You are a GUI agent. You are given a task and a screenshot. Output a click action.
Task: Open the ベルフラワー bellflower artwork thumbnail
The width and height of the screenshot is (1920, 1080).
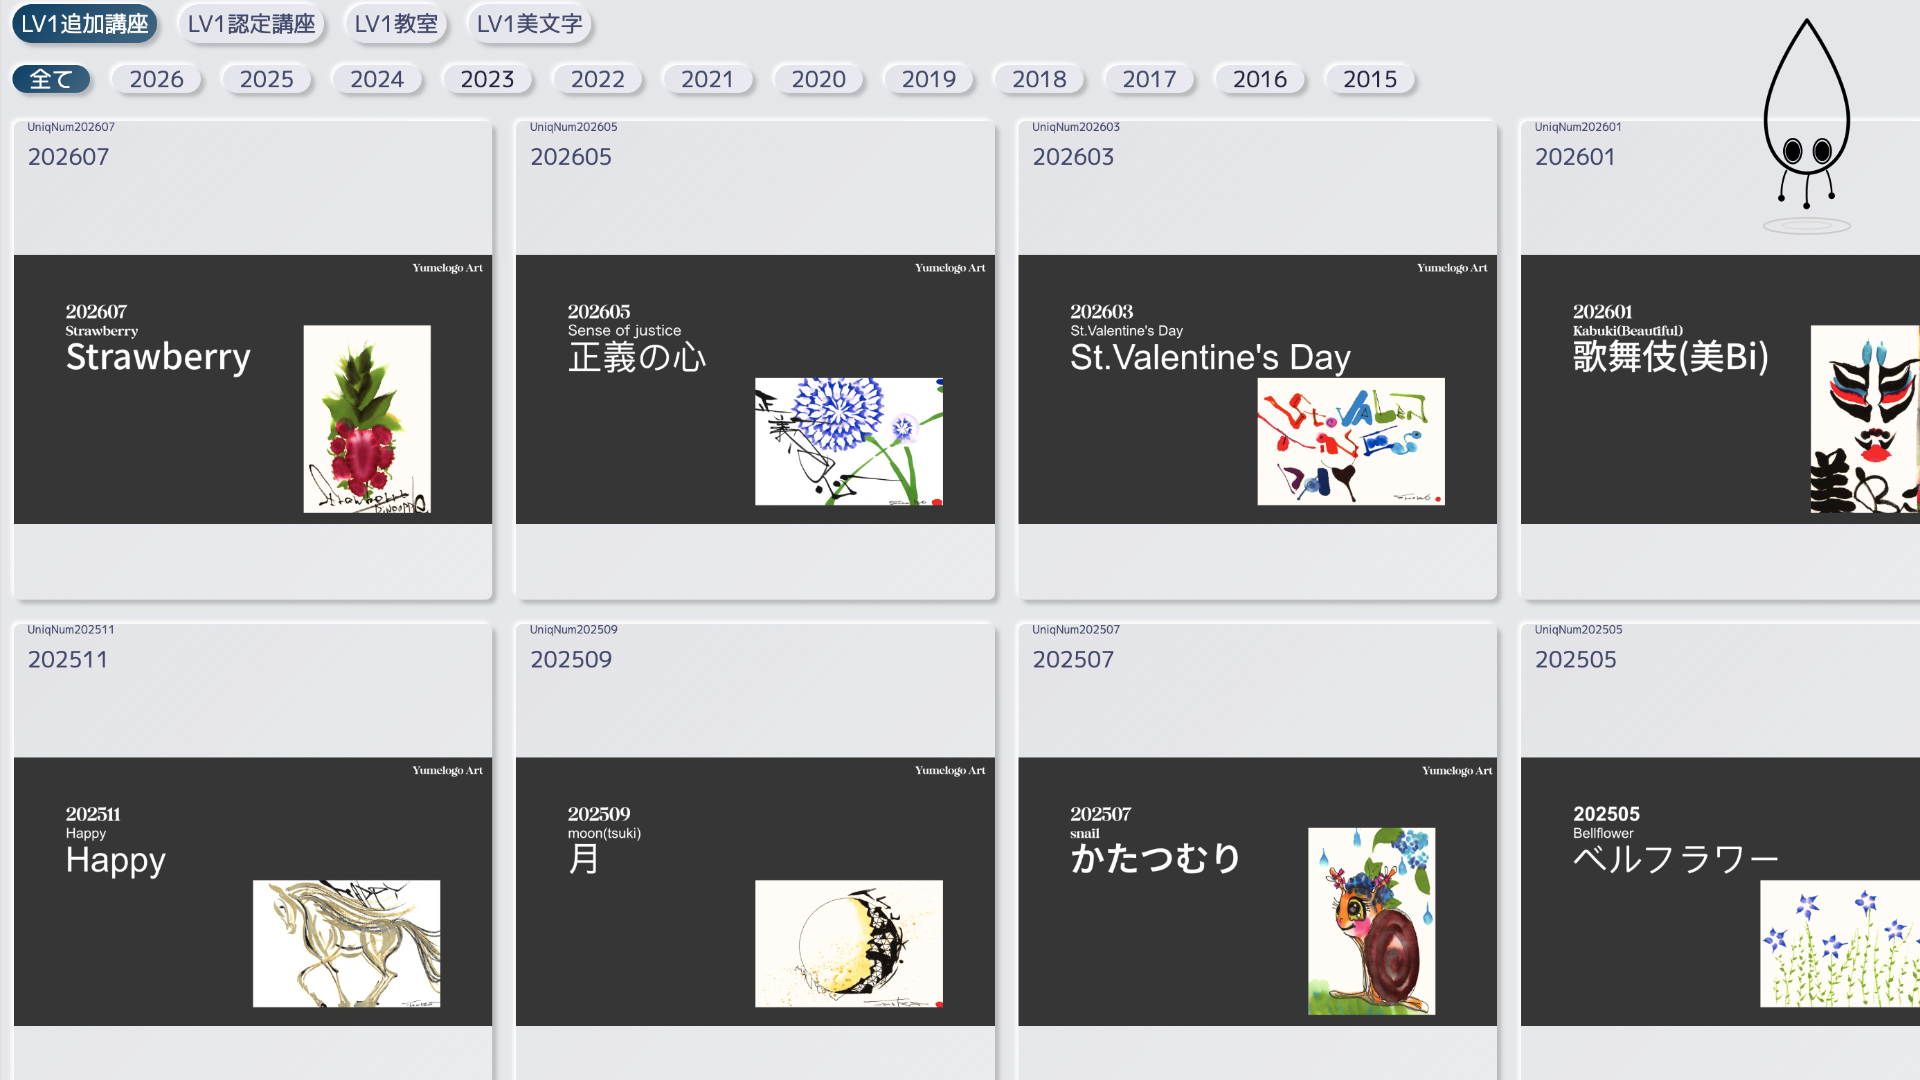1840,943
